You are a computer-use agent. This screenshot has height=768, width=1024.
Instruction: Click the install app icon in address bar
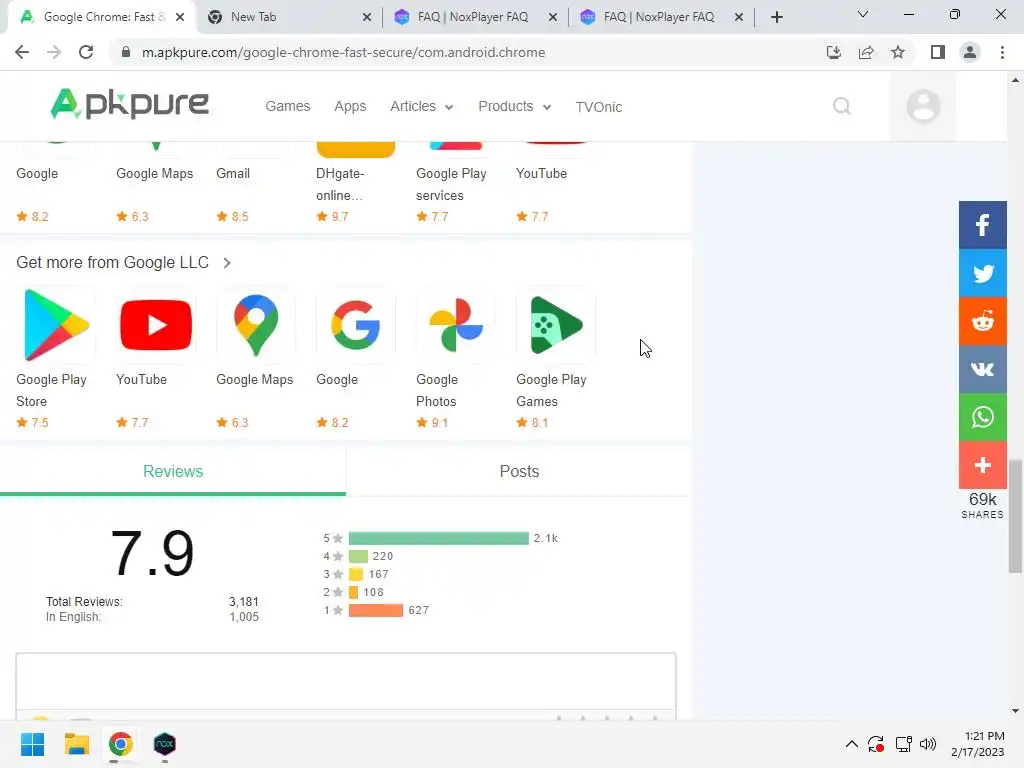coord(834,52)
